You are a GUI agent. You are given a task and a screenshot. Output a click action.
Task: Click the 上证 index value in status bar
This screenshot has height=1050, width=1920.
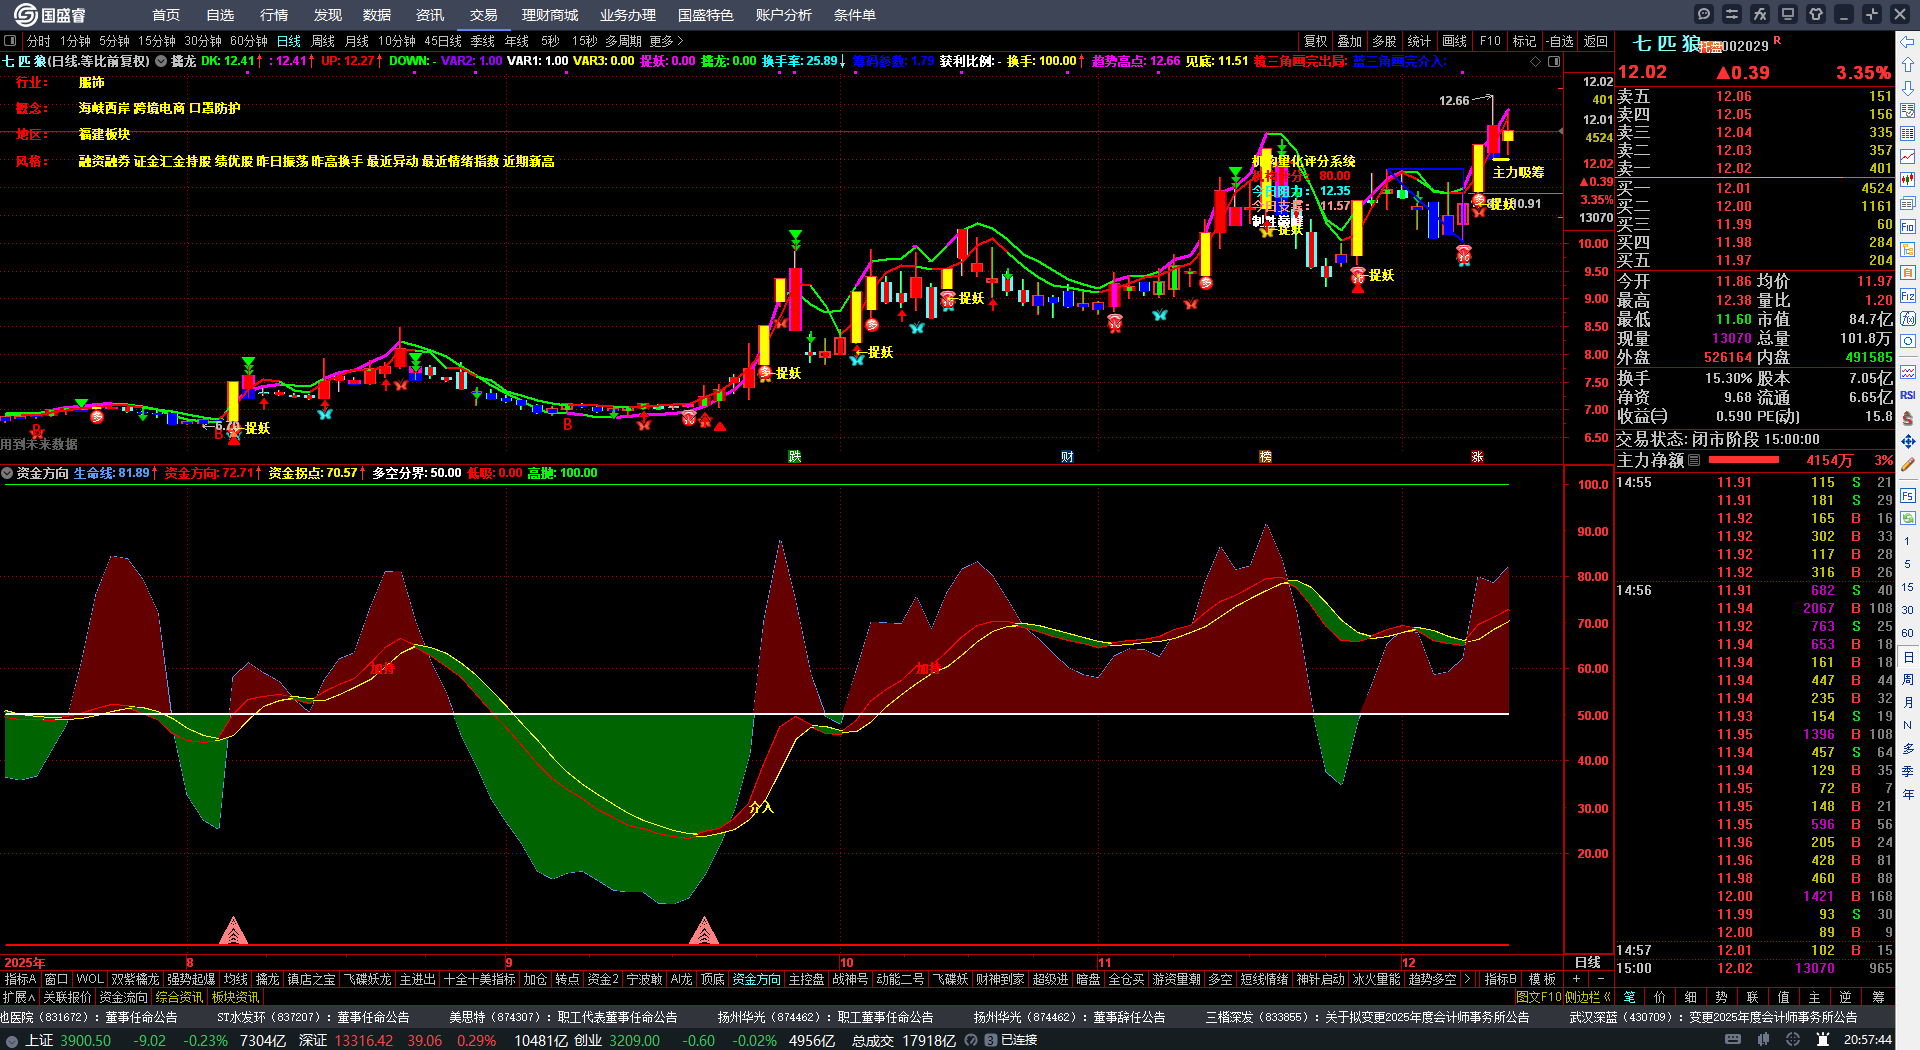click(85, 1040)
